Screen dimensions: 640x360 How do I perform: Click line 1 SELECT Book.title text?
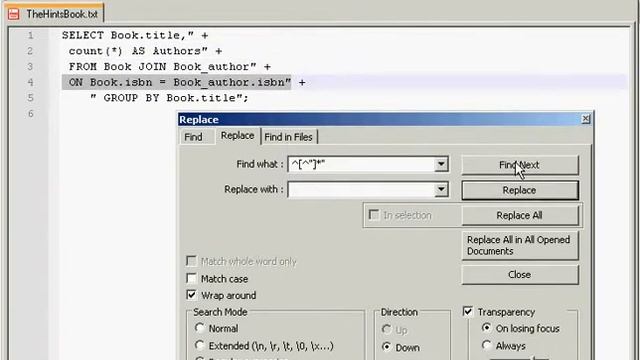click(135, 36)
